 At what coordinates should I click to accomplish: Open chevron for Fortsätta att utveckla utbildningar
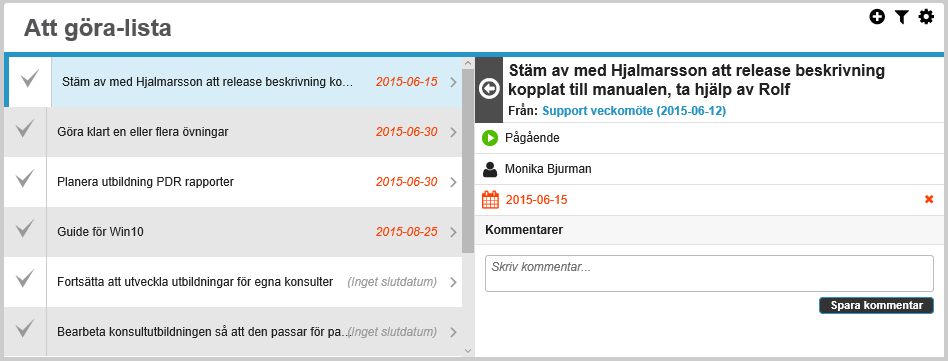(x=453, y=282)
